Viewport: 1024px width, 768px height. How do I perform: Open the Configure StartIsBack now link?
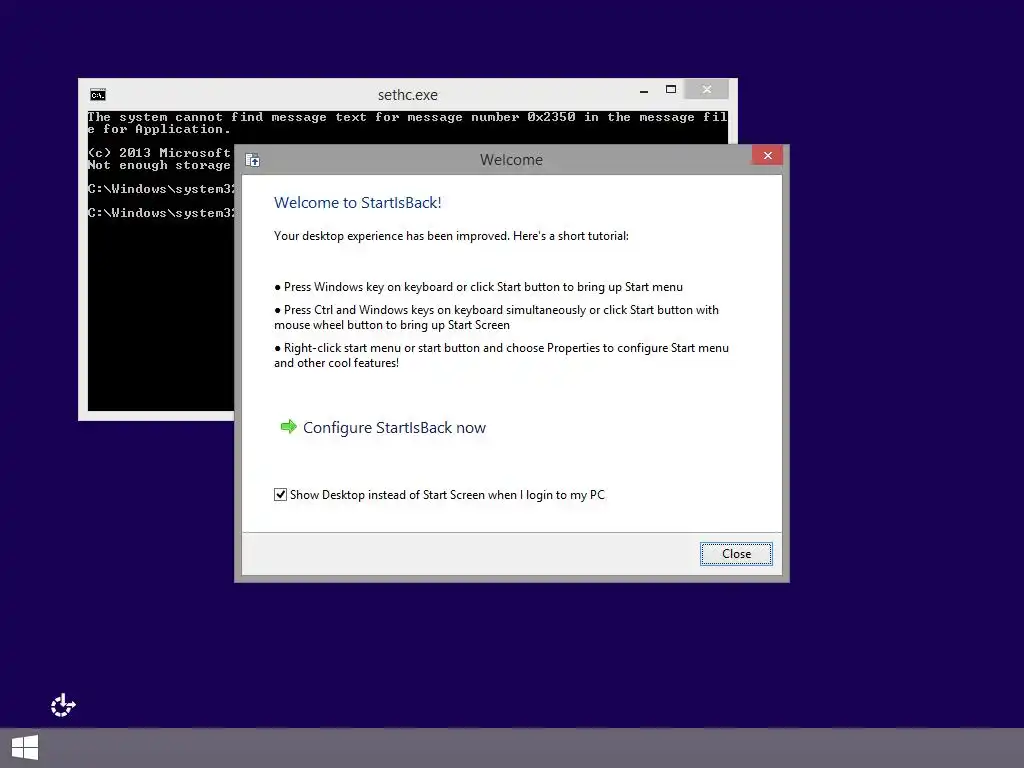[x=394, y=428]
